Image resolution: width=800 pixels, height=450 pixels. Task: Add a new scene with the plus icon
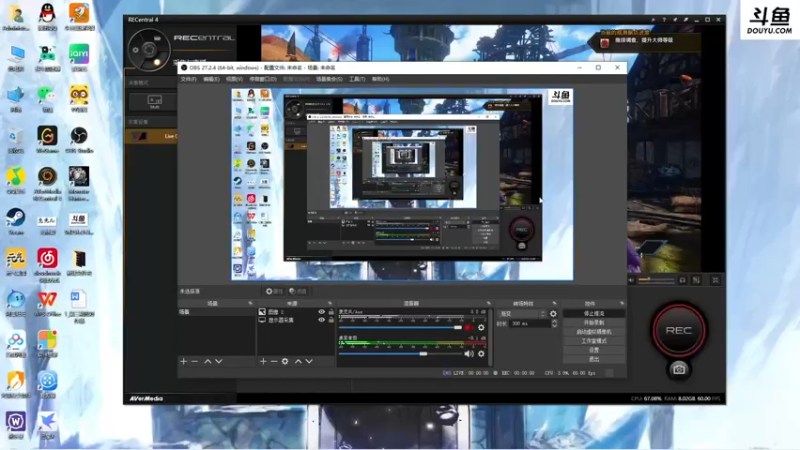[x=184, y=361]
